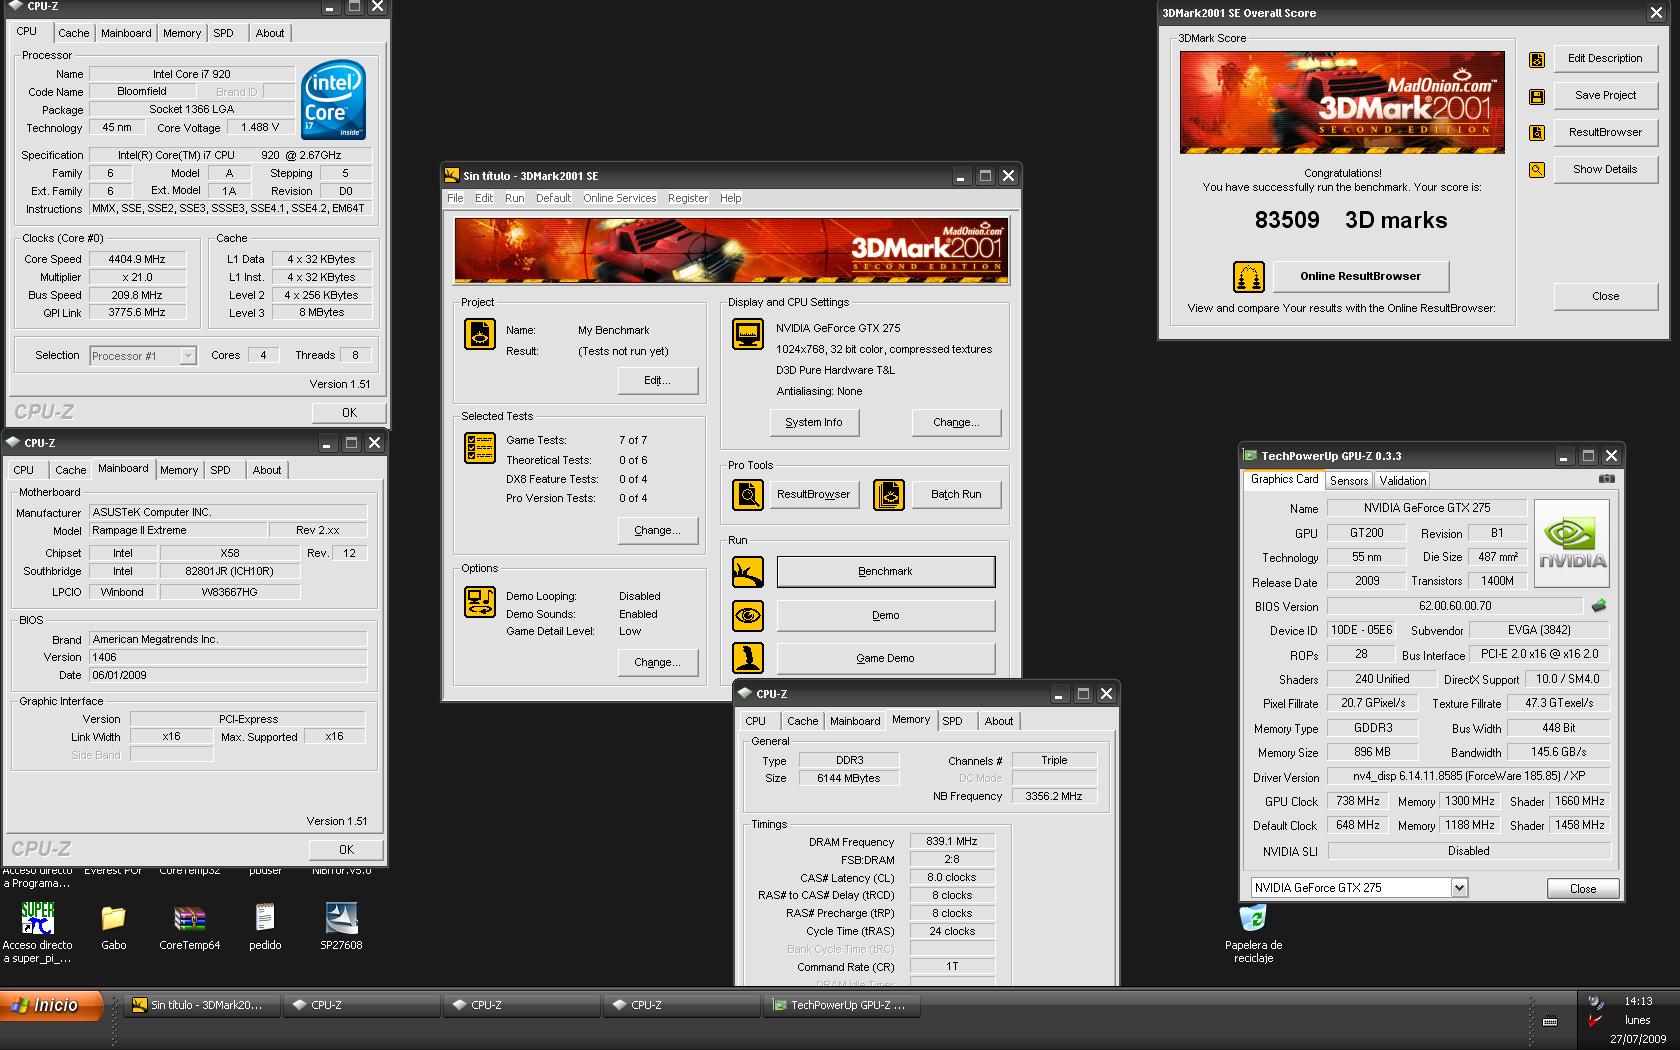Viewport: 1680px width, 1050px height.
Task: Open the GPU selection dropdown in GPU-Z
Action: [x=1459, y=888]
